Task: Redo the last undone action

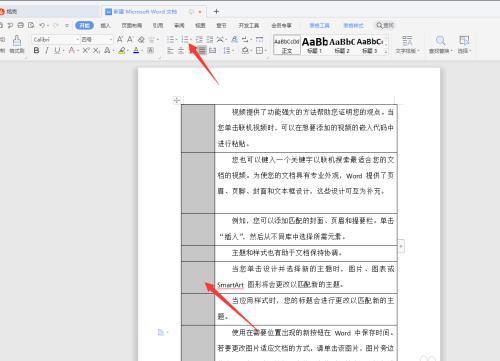Action: click(x=56, y=25)
